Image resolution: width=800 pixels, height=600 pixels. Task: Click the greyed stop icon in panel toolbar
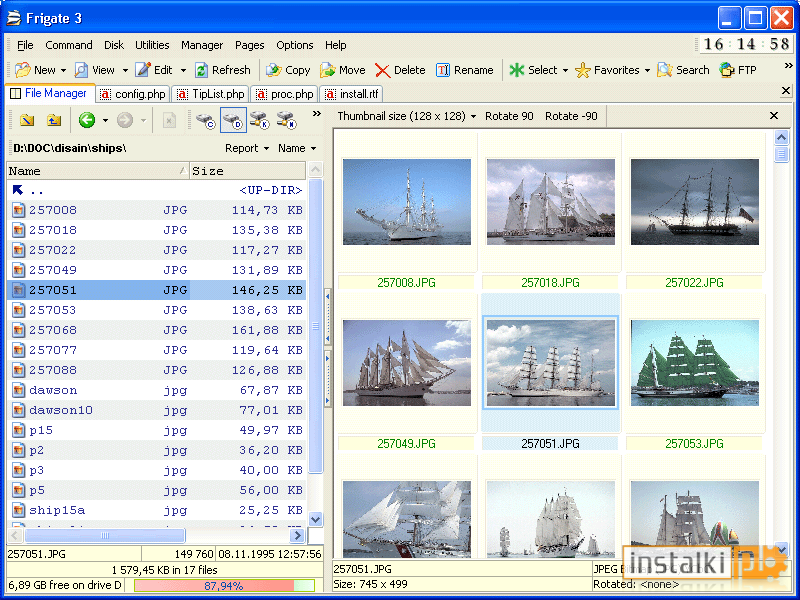click(169, 120)
